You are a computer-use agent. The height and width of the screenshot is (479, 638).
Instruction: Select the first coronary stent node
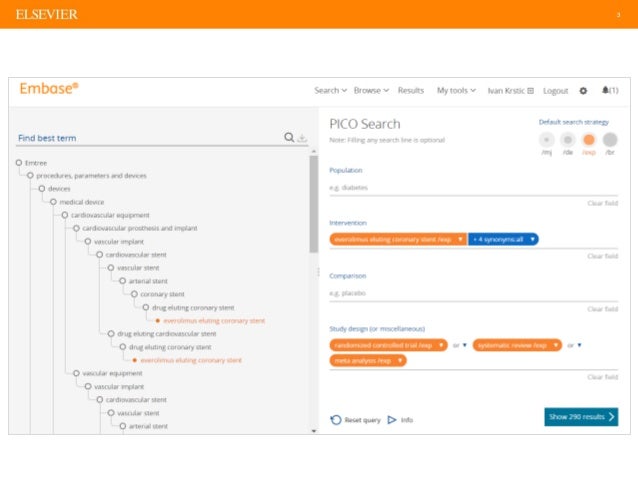tap(157, 294)
